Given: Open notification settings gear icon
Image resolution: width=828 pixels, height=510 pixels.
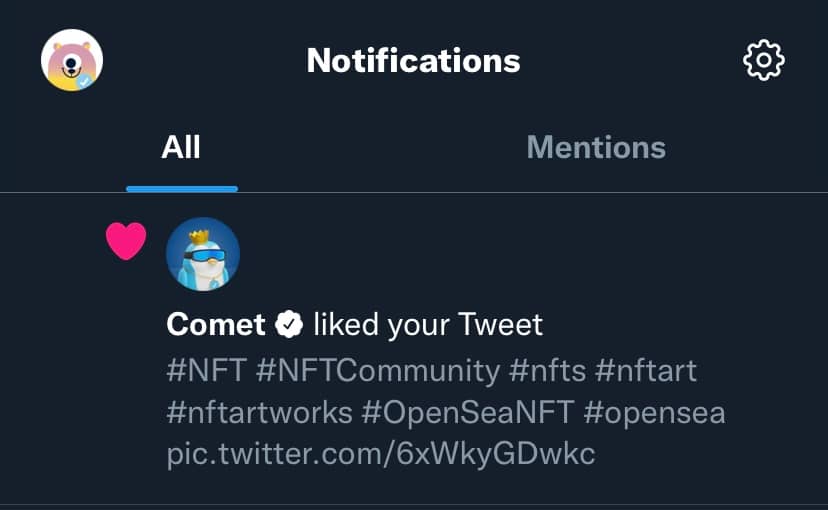Looking at the screenshot, I should click(764, 61).
